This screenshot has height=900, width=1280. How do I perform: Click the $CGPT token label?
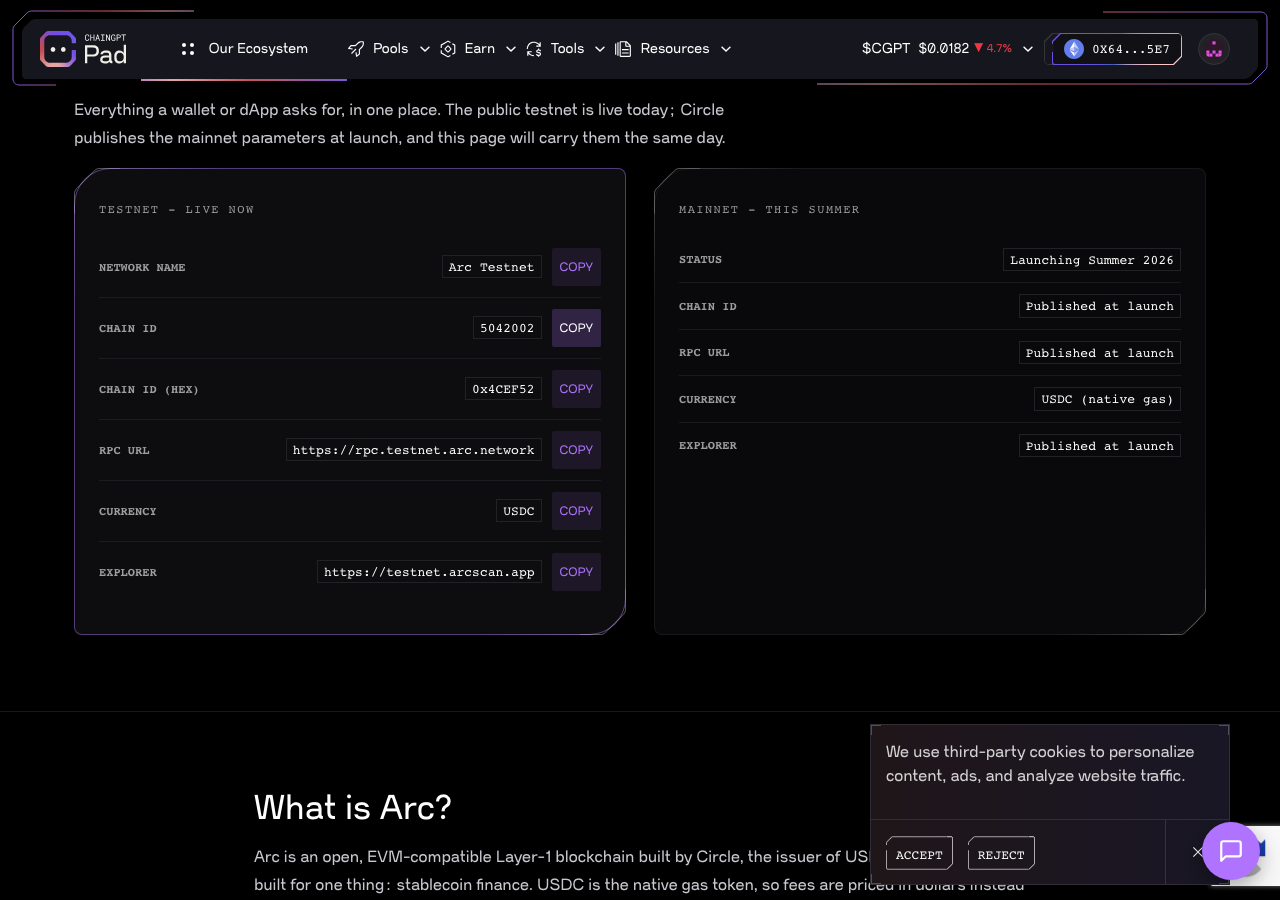point(886,49)
